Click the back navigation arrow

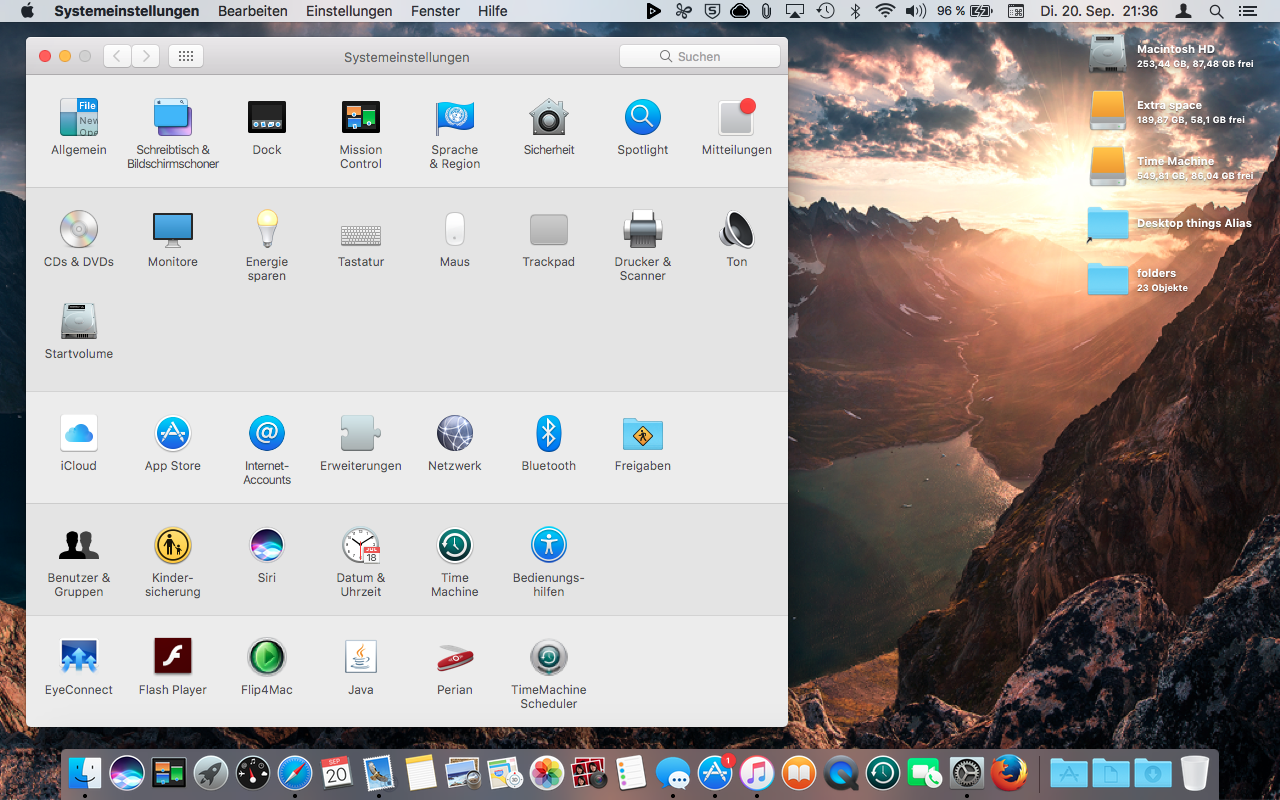pyautogui.click(x=118, y=56)
